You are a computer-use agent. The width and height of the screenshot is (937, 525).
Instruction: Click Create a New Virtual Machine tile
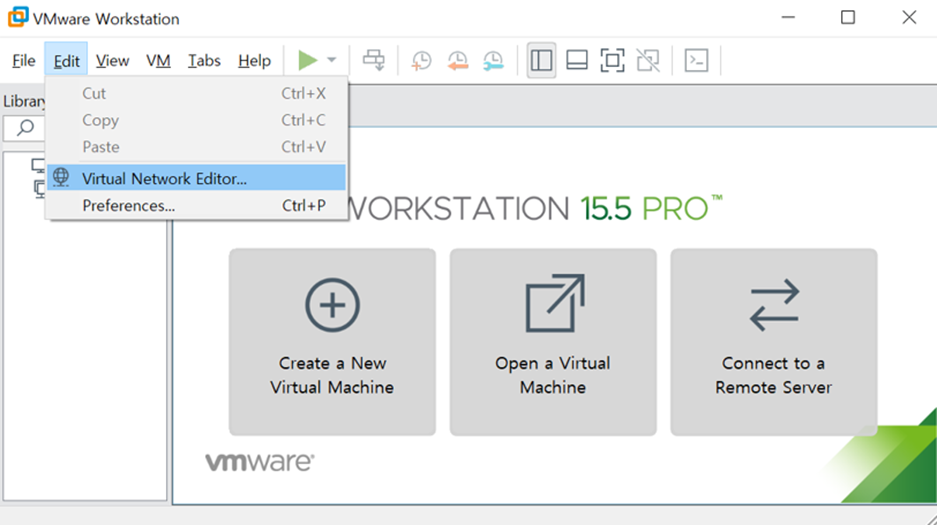pyautogui.click(x=332, y=342)
